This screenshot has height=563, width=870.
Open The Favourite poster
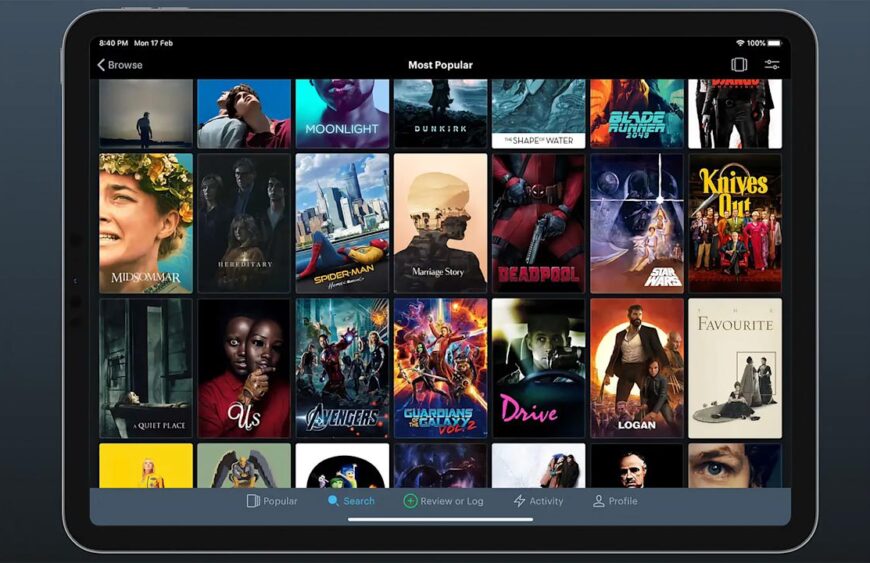[735, 368]
